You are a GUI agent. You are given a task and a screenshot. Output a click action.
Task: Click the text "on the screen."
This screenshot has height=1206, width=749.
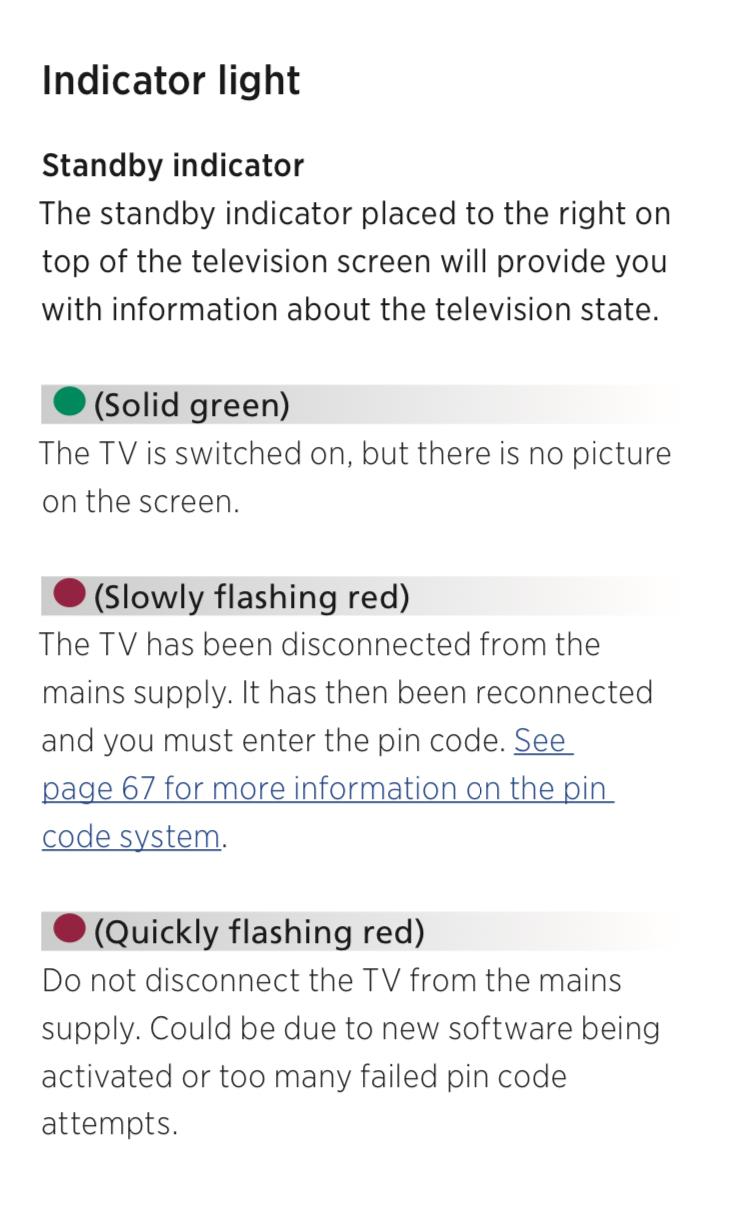coord(140,502)
